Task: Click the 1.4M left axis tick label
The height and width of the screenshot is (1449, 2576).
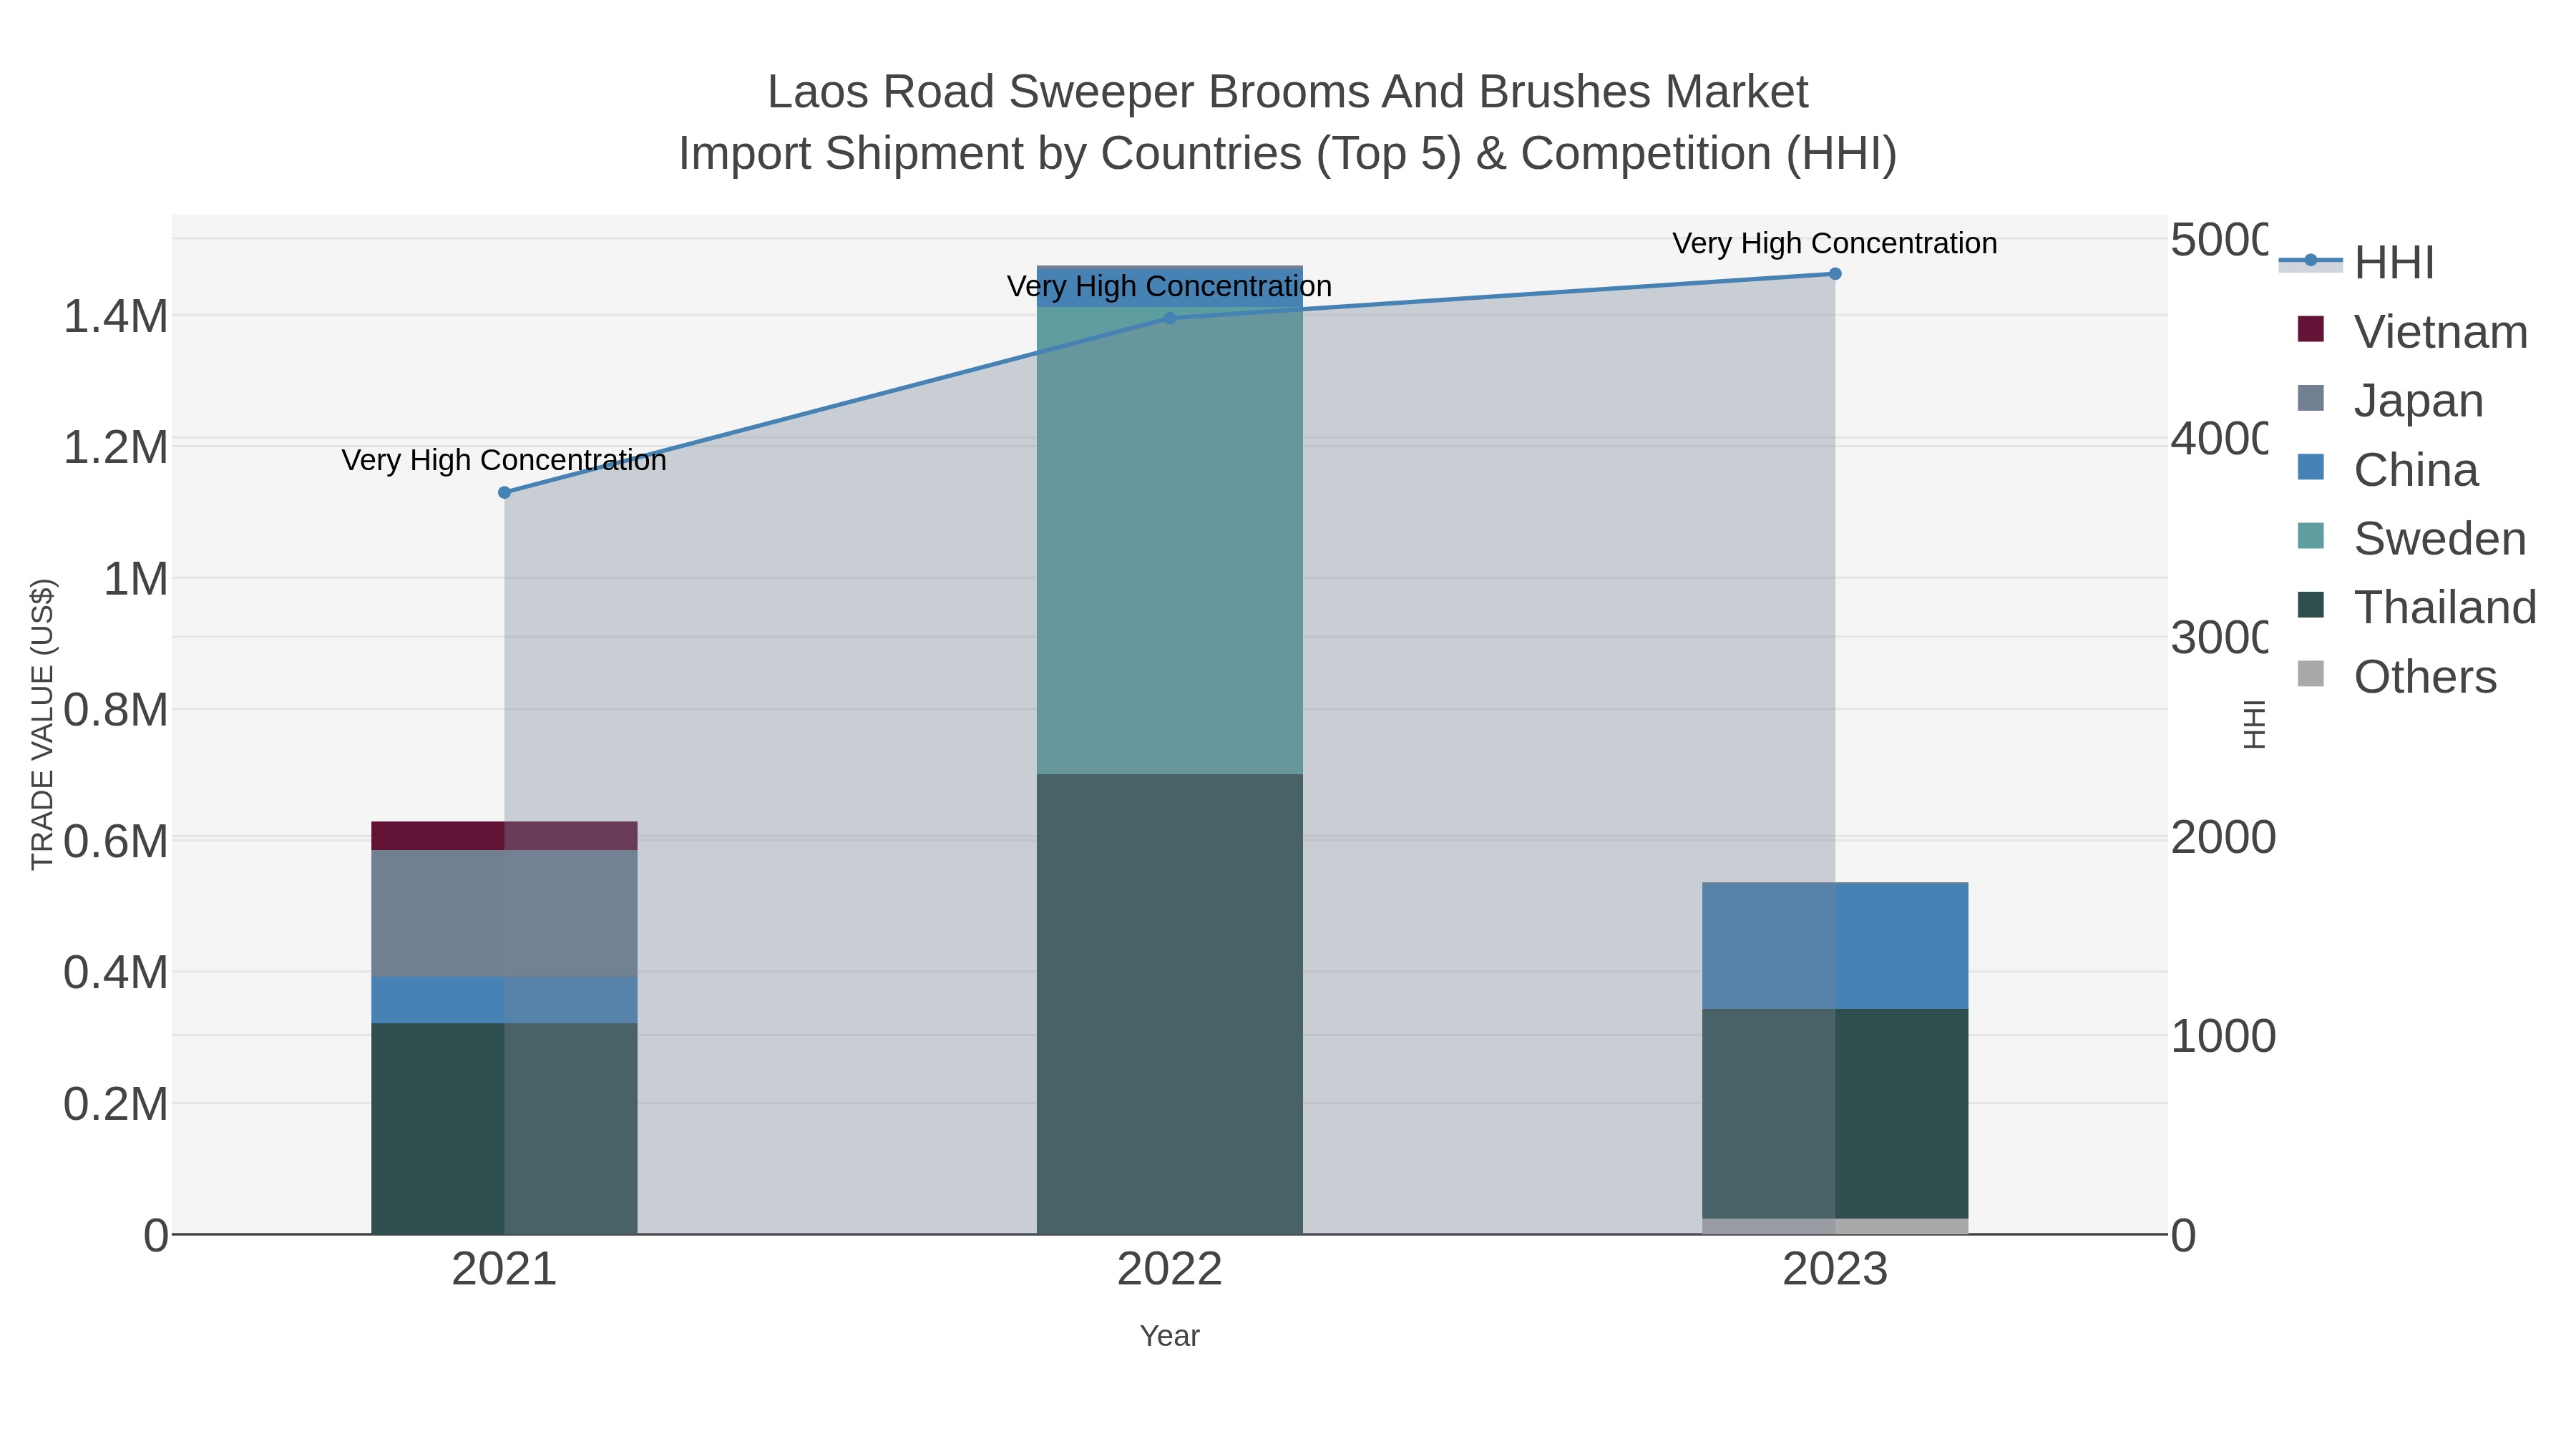Action: [116, 317]
